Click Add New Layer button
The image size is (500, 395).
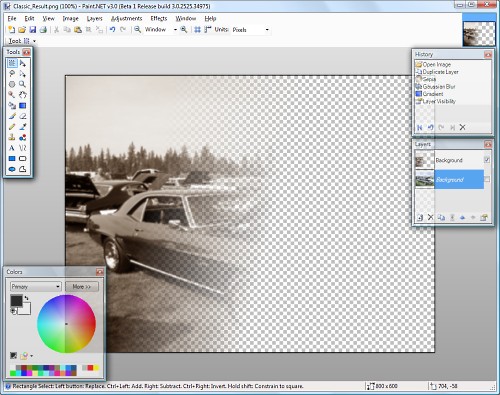point(420,218)
